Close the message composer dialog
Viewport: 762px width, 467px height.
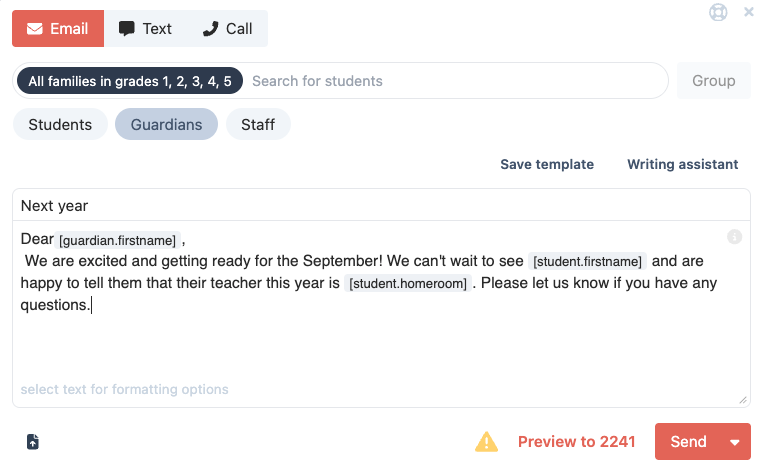[749, 13]
